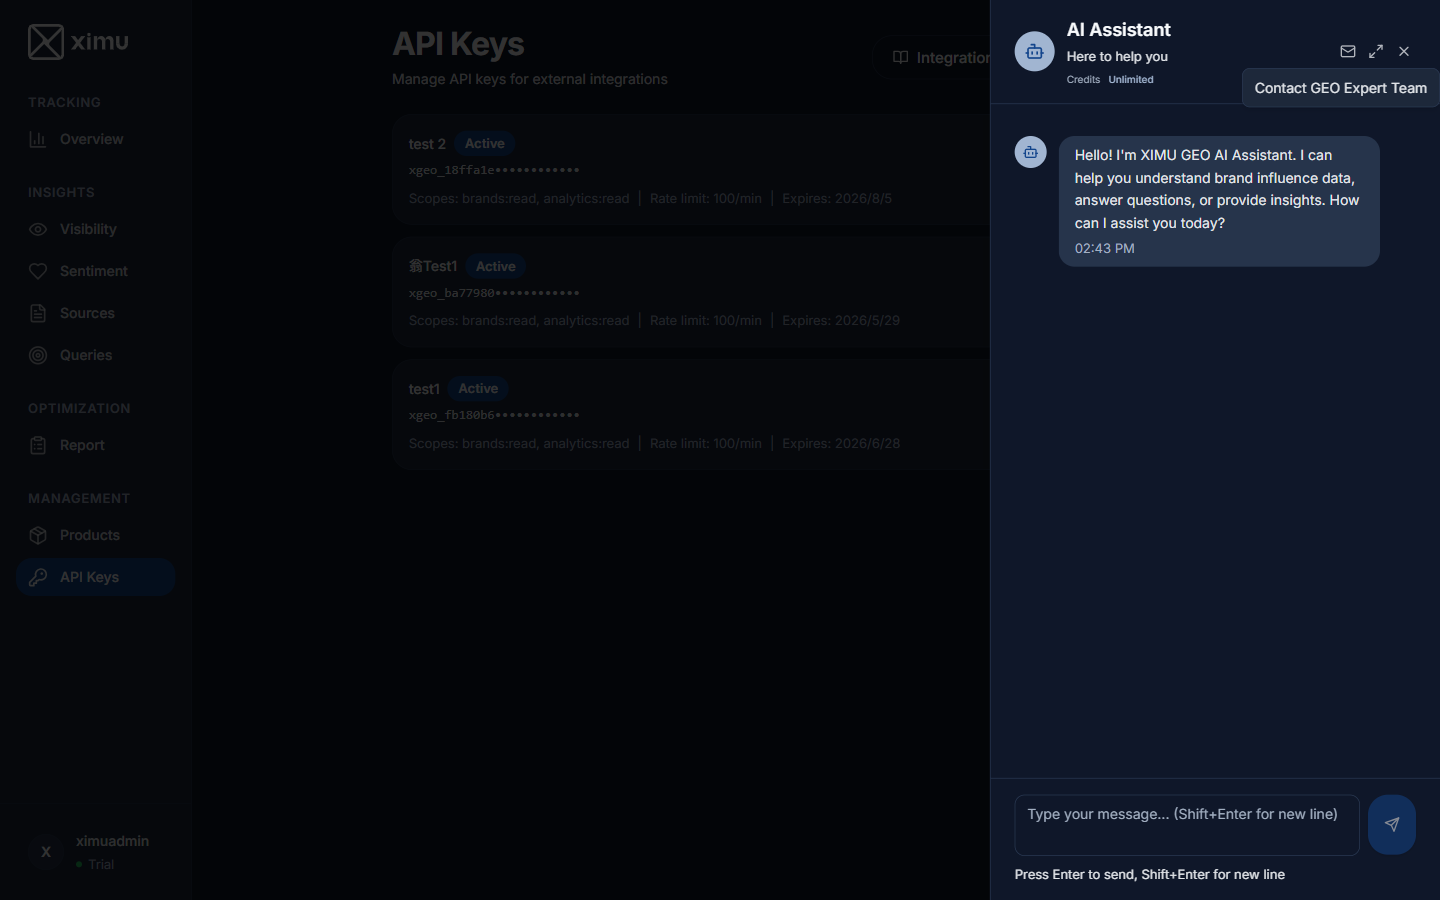
Task: Select API Keys key icon in sidebar
Action: coord(38,577)
